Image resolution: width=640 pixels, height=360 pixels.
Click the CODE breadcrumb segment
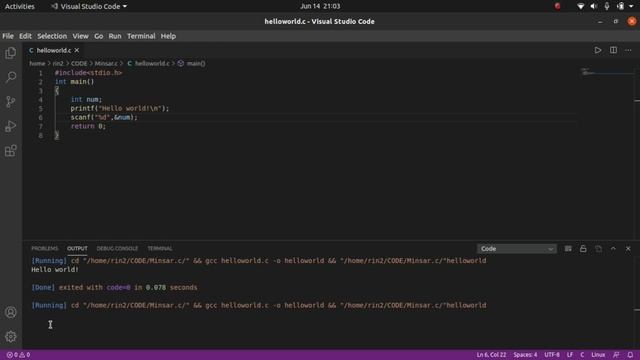click(x=79, y=64)
